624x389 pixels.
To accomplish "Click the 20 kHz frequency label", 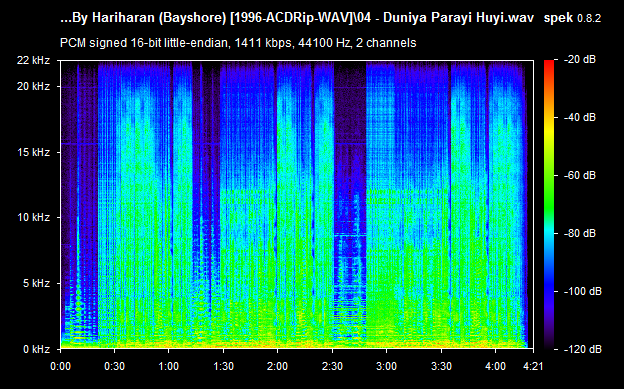I will (x=34, y=86).
